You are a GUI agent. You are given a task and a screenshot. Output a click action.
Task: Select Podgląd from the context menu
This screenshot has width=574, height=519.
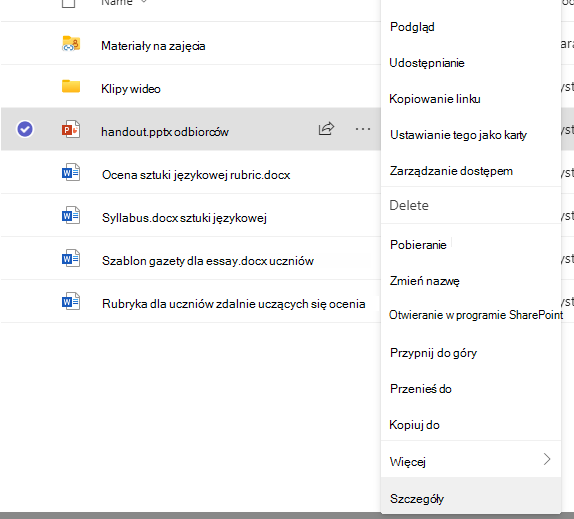coord(412,27)
